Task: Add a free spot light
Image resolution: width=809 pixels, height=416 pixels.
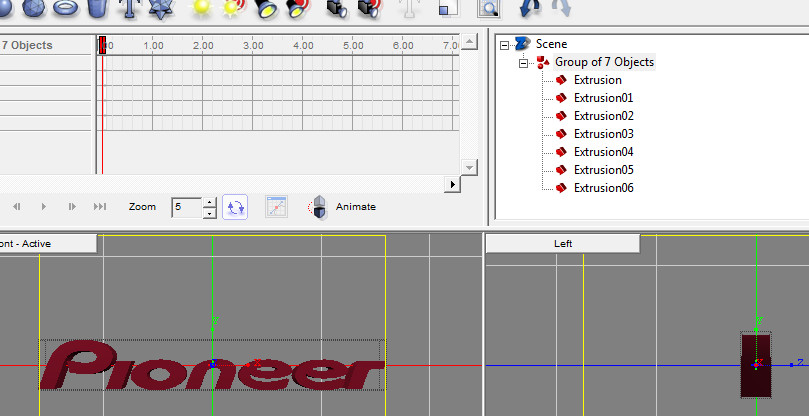Action: pos(266,9)
